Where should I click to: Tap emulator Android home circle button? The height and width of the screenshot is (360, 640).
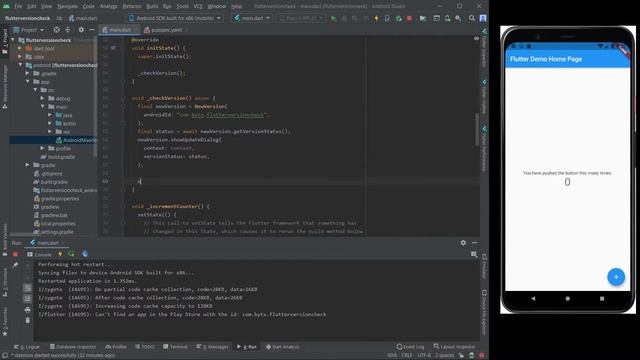[567, 298]
